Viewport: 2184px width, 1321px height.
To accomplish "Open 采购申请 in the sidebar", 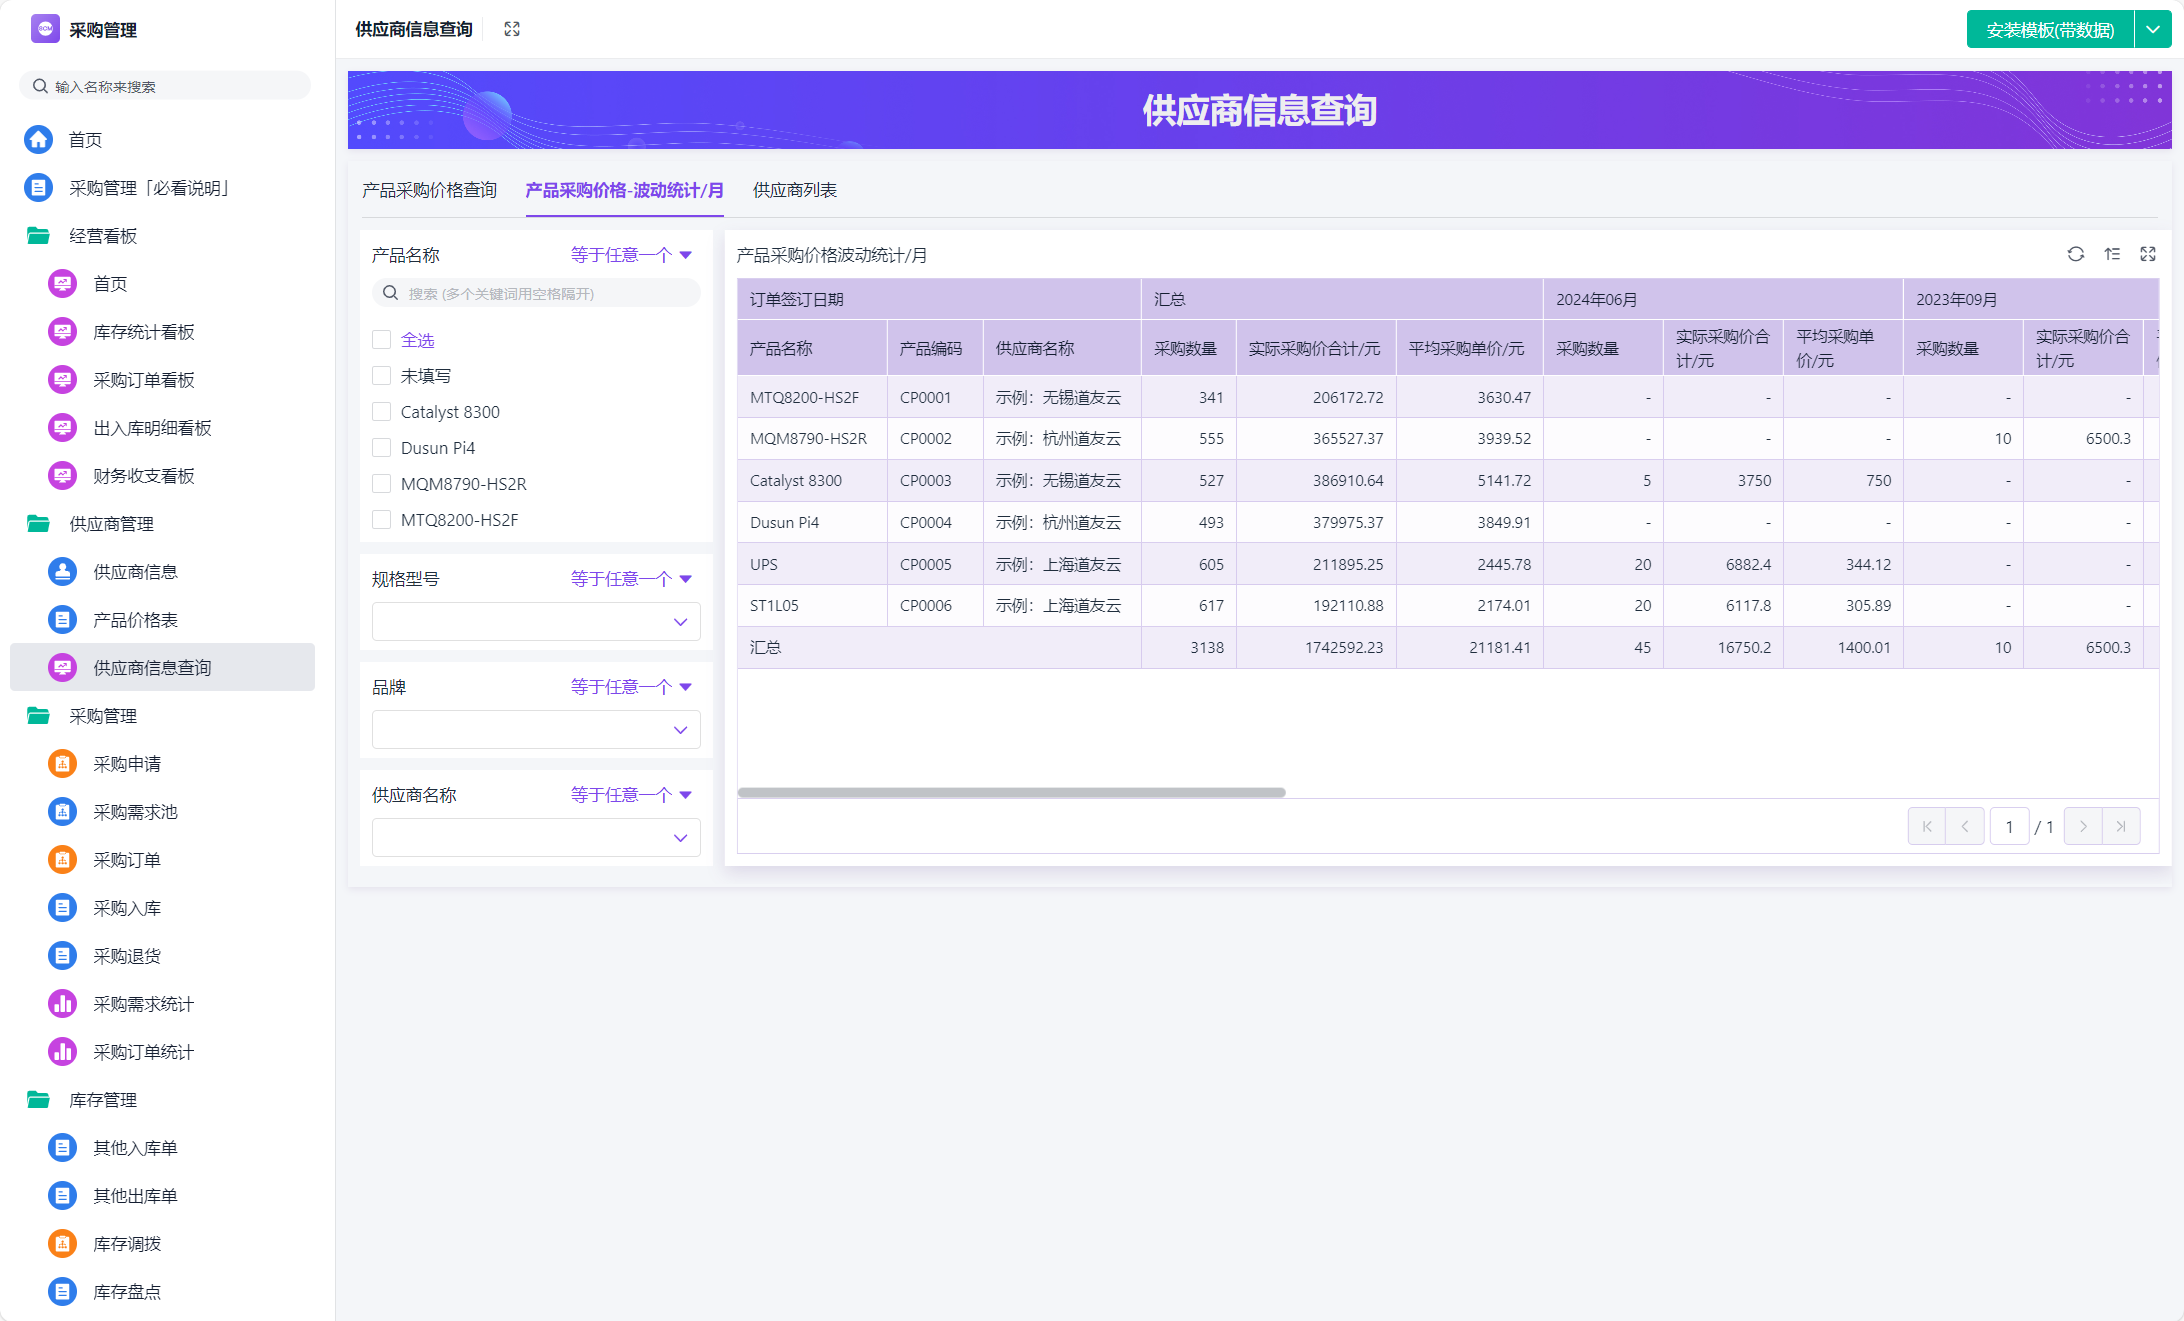I will [126, 764].
